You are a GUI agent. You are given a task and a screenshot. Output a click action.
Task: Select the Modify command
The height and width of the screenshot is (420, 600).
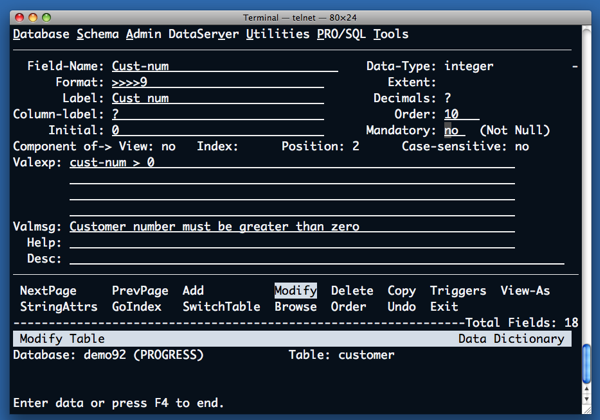pyautogui.click(x=295, y=291)
